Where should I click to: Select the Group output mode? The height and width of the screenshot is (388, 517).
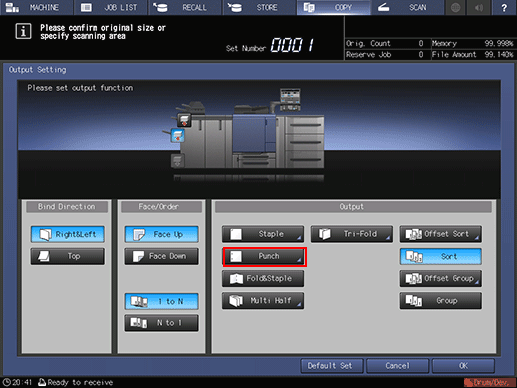441,301
